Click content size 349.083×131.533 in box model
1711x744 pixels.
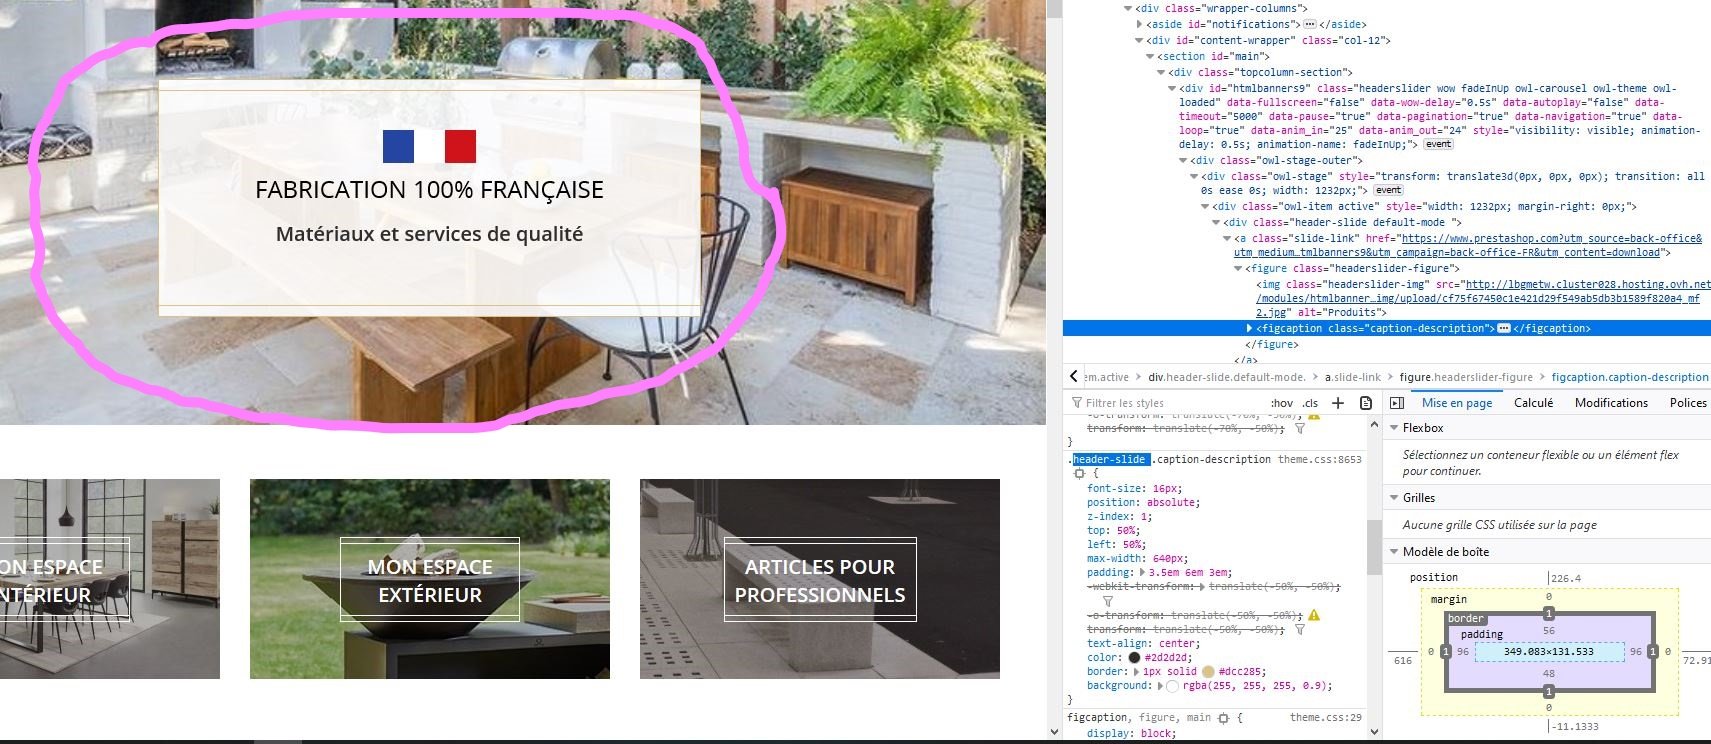[1548, 651]
